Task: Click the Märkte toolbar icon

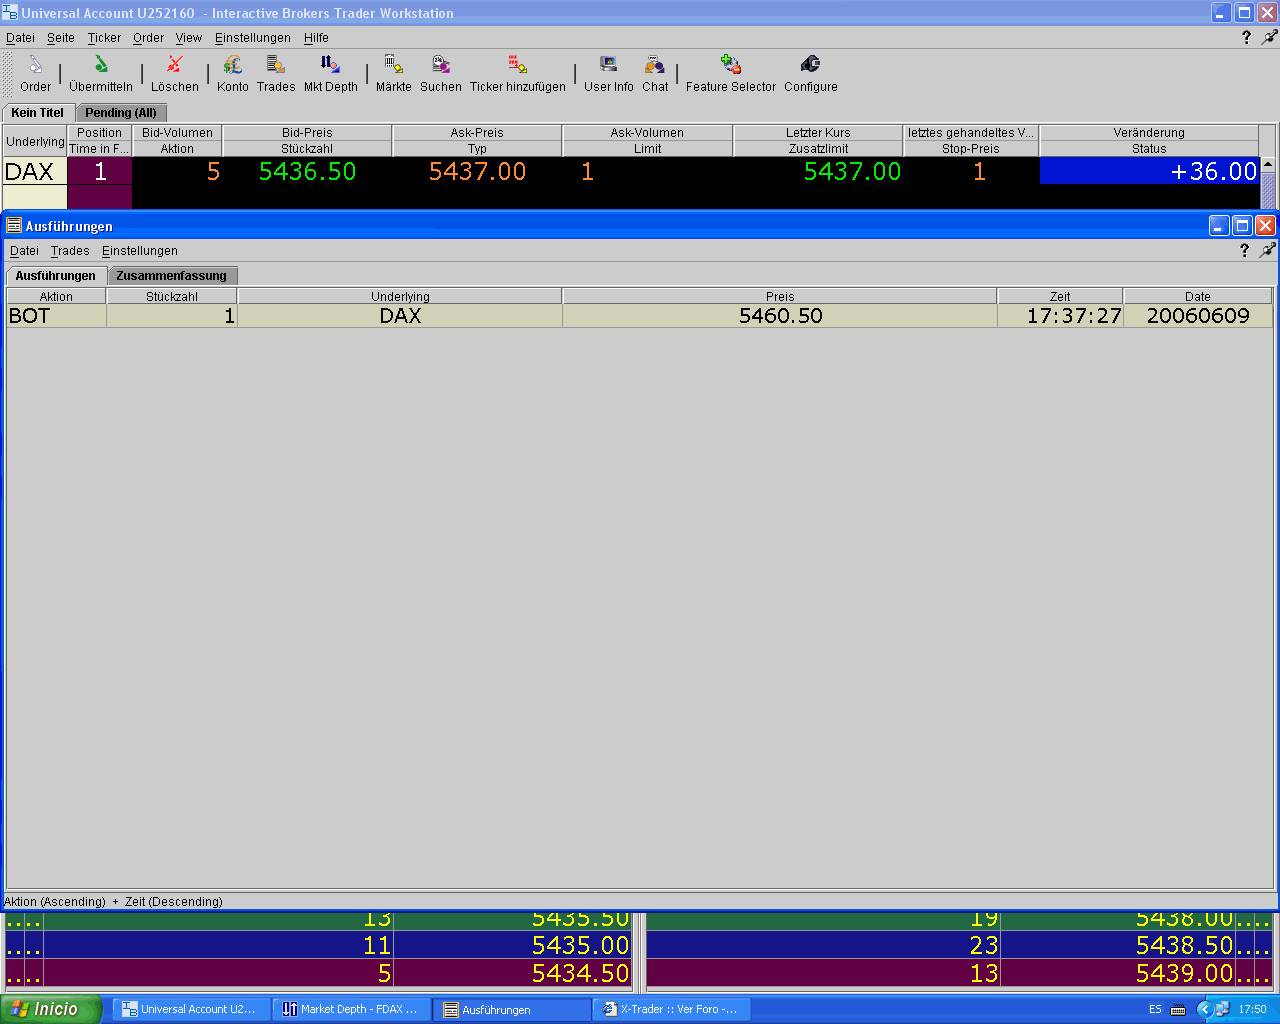Action: [394, 74]
